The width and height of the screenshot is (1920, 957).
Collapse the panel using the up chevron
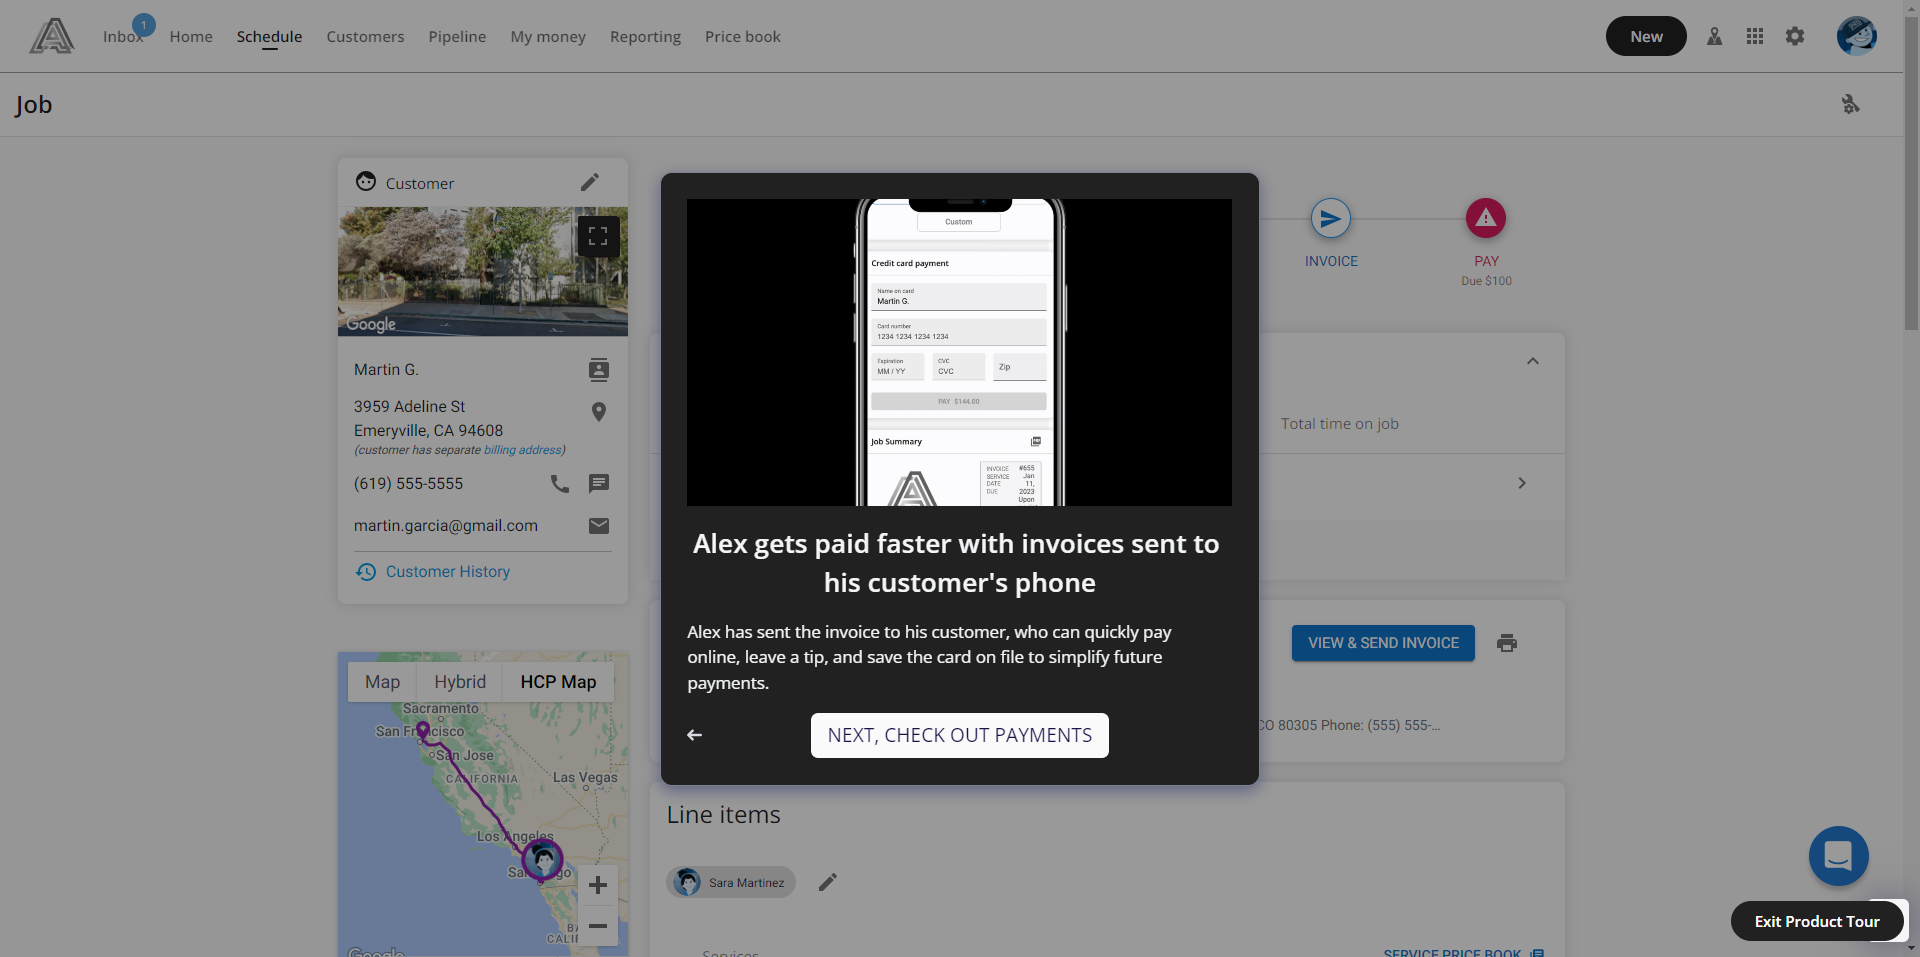[1532, 361]
